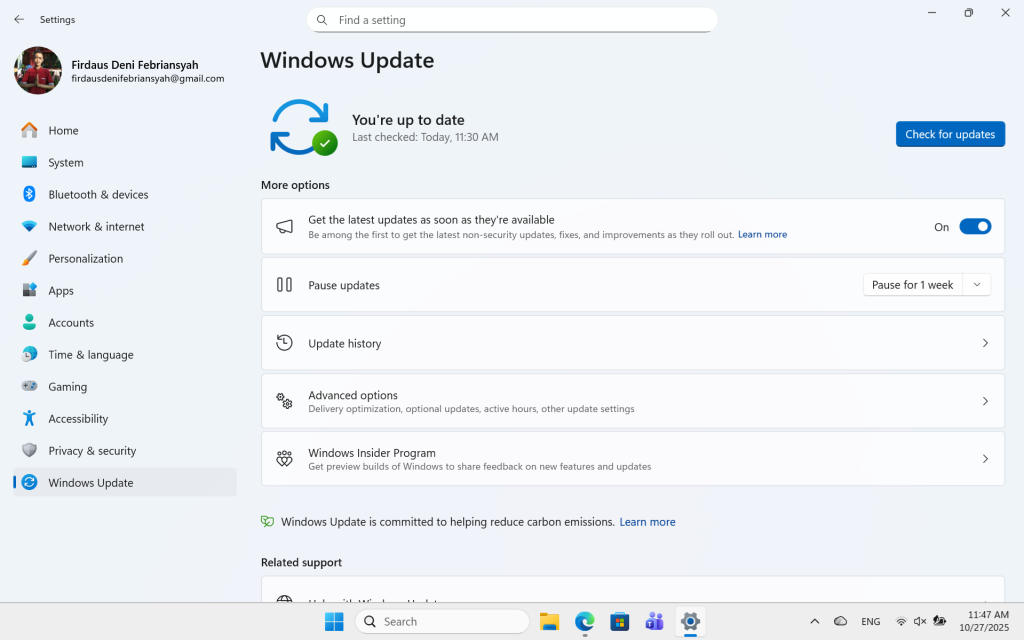The image size is (1024, 640).
Task: Expand Advanced options chevron
Action: 985,401
